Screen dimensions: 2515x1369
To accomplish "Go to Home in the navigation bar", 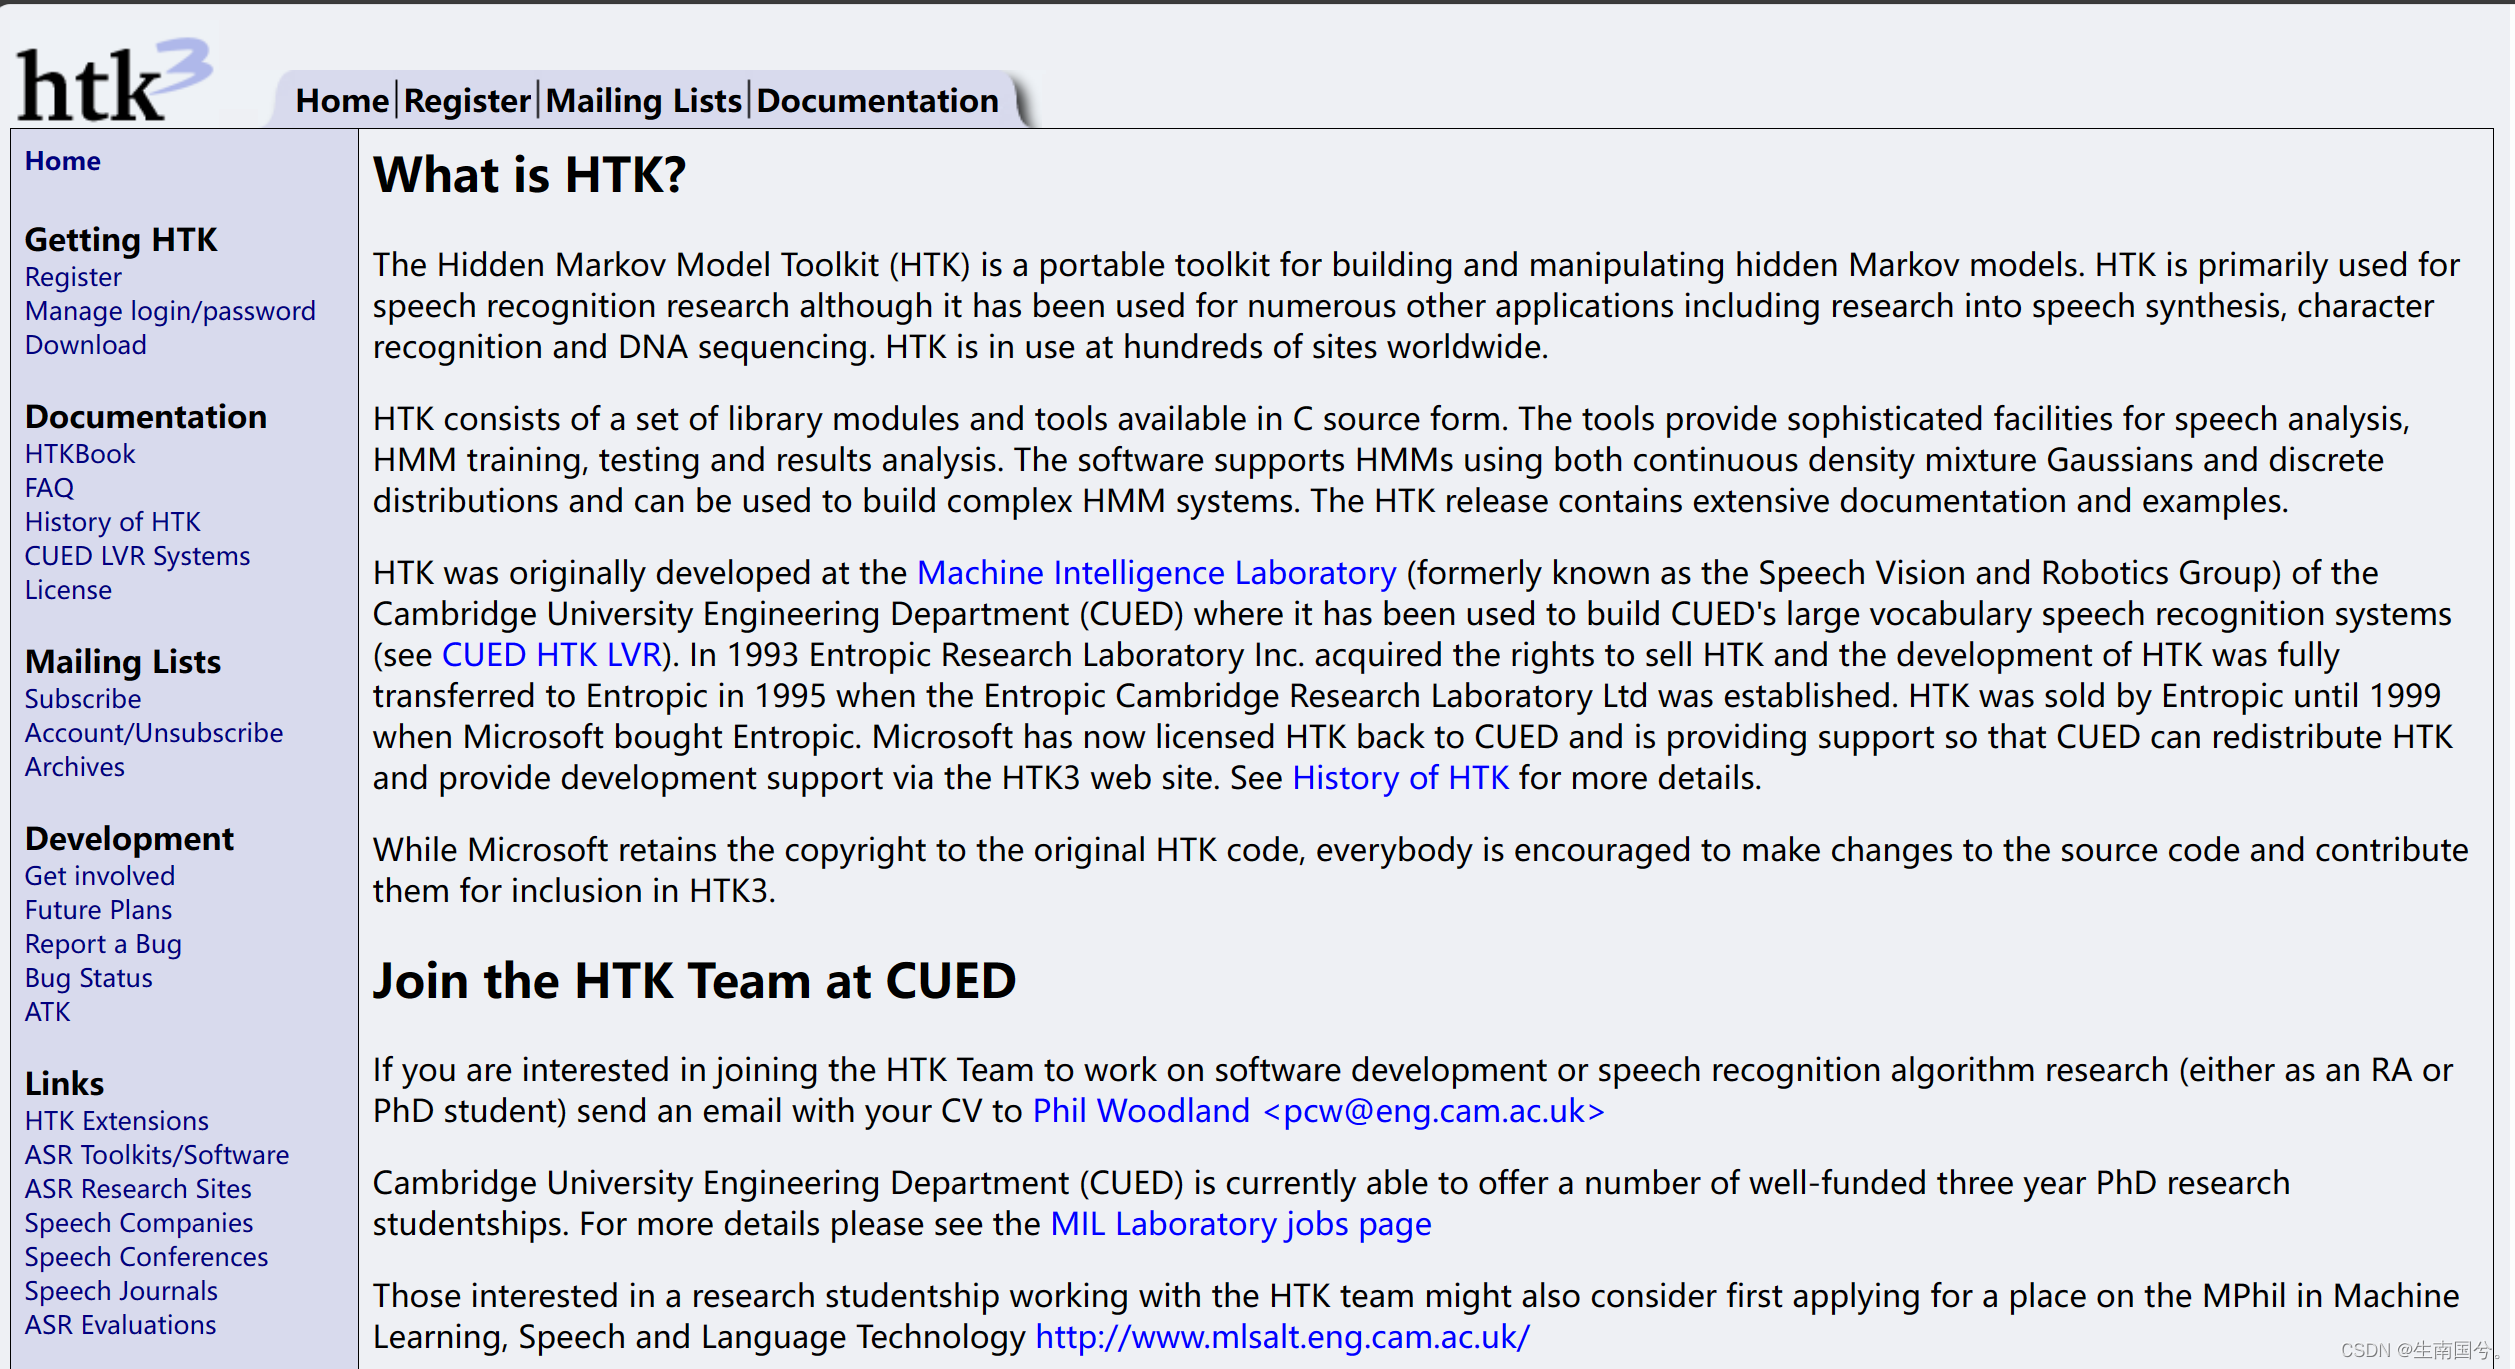I will [x=341, y=100].
